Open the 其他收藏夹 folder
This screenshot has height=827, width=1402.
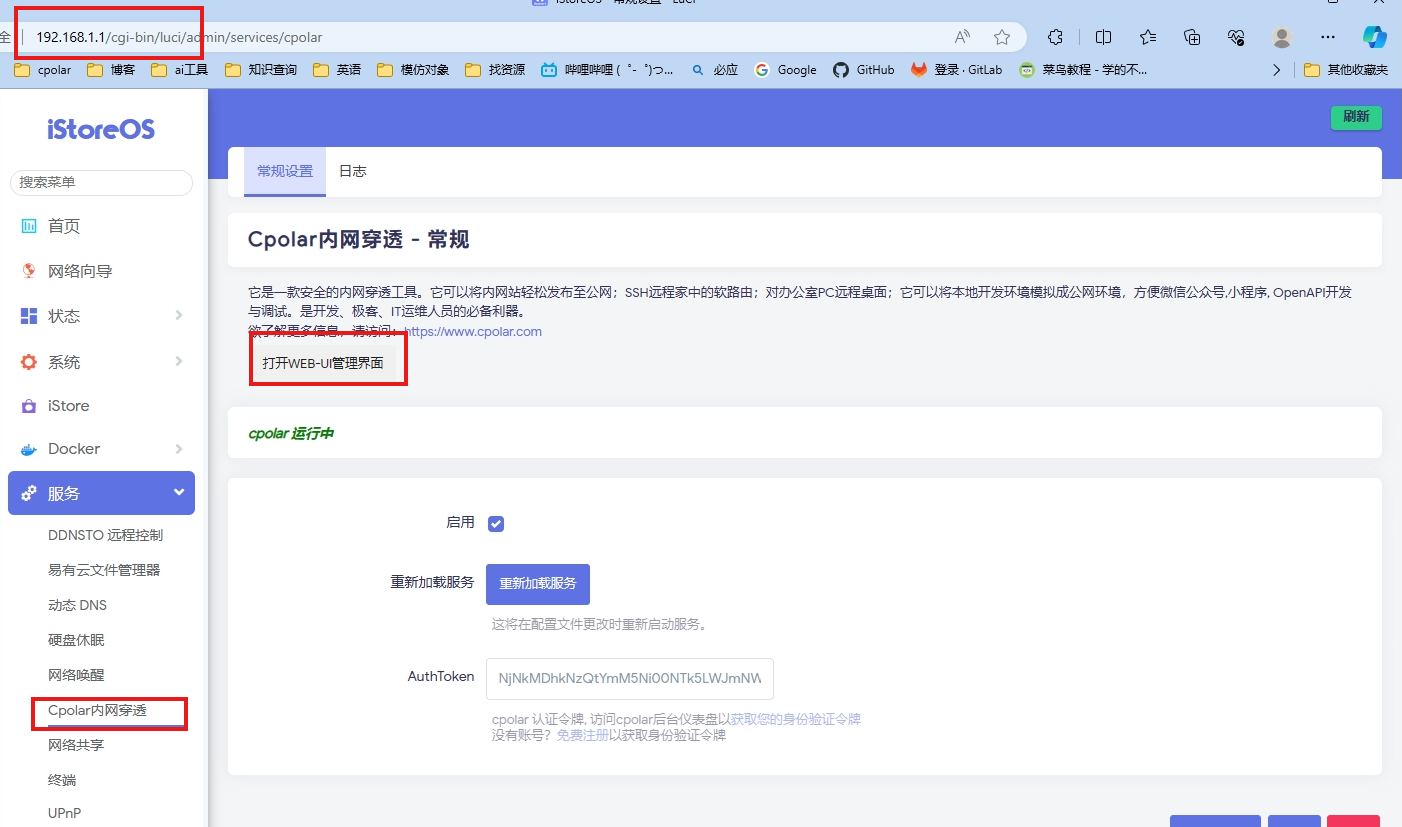coord(1347,70)
